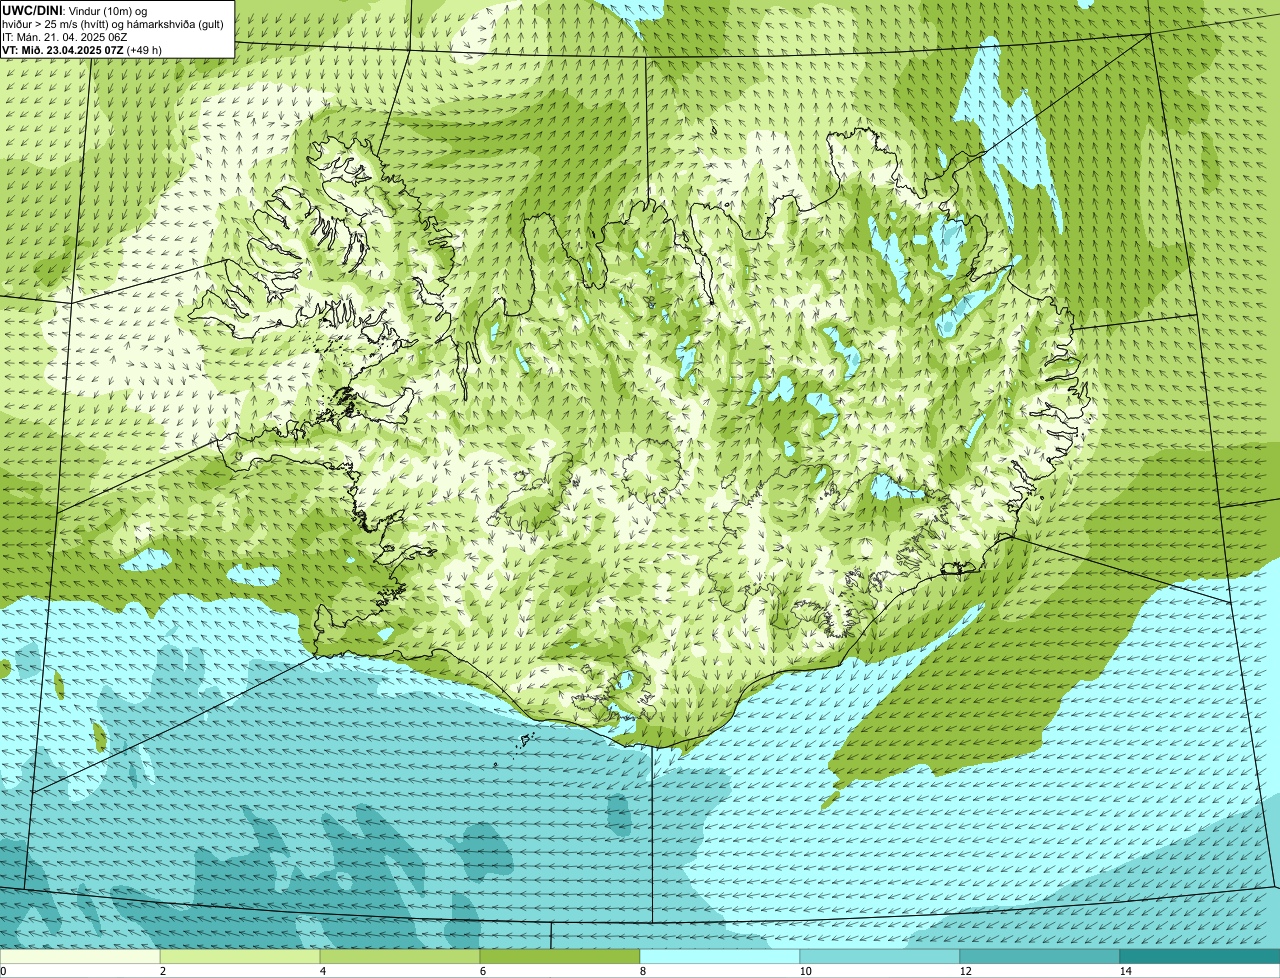The width and height of the screenshot is (1280, 978).
Task: Click the legend scale label "8"
Action: click(642, 971)
